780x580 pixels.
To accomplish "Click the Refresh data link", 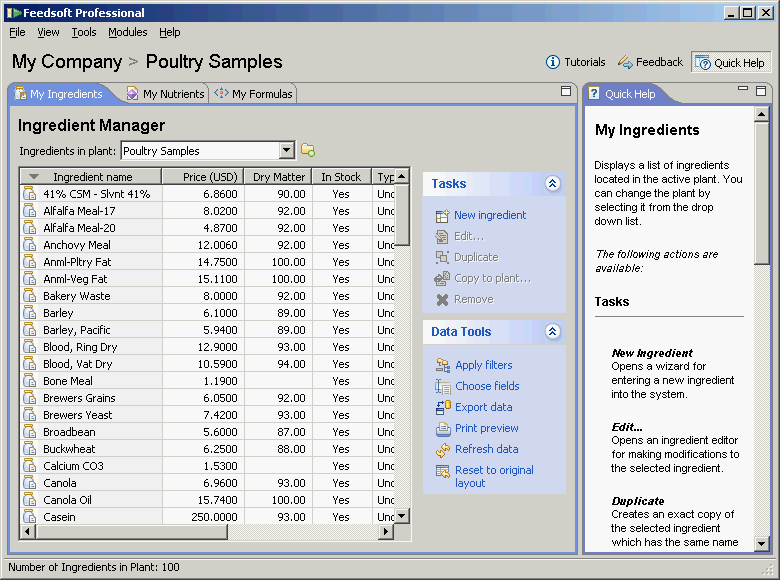I will tap(487, 449).
